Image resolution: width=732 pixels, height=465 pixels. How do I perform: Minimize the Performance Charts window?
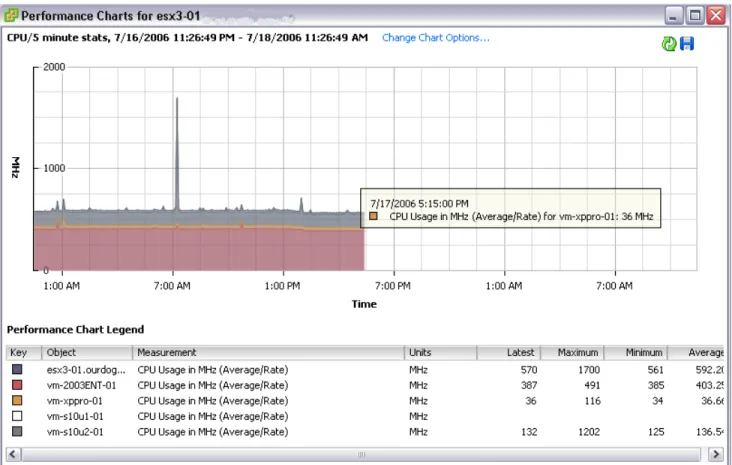673,15
